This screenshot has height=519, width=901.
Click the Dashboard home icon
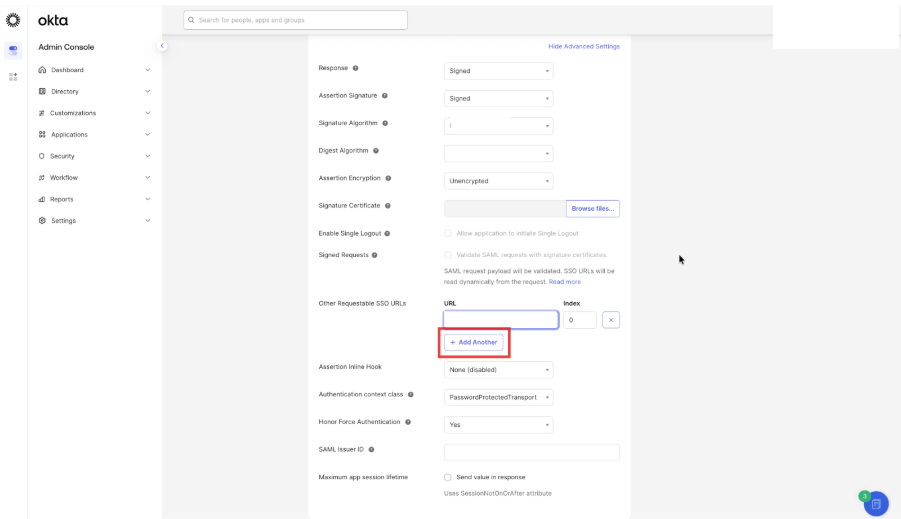tap(42, 70)
